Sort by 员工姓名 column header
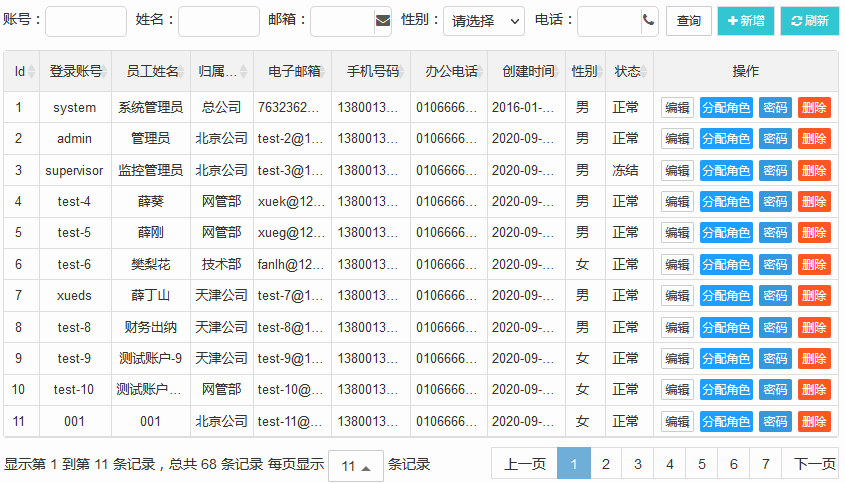845x483 pixels. 151,71
